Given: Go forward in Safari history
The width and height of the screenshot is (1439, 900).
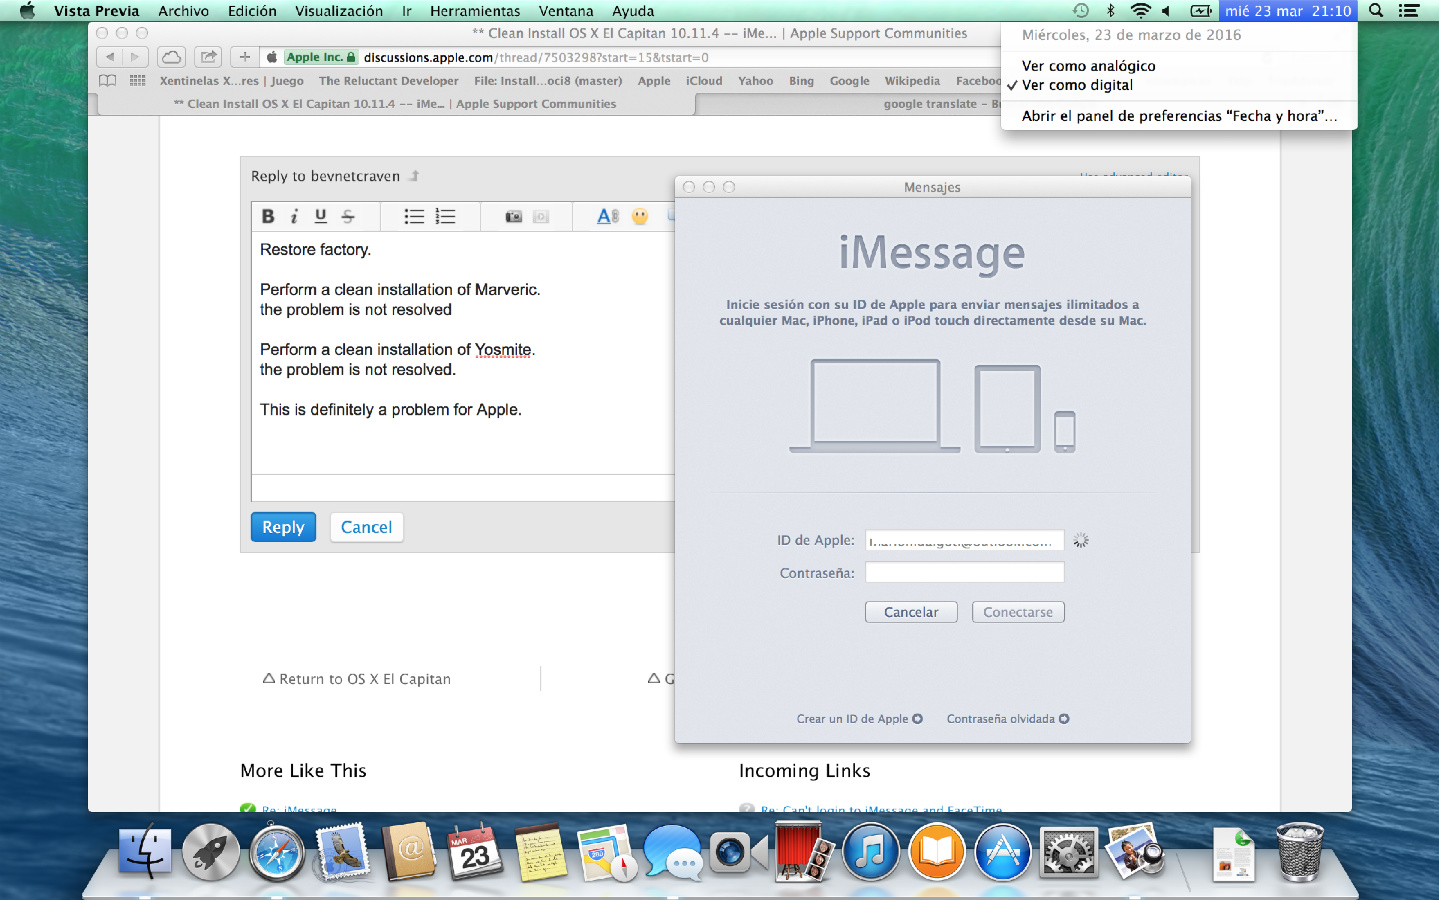Looking at the screenshot, I should [x=135, y=57].
